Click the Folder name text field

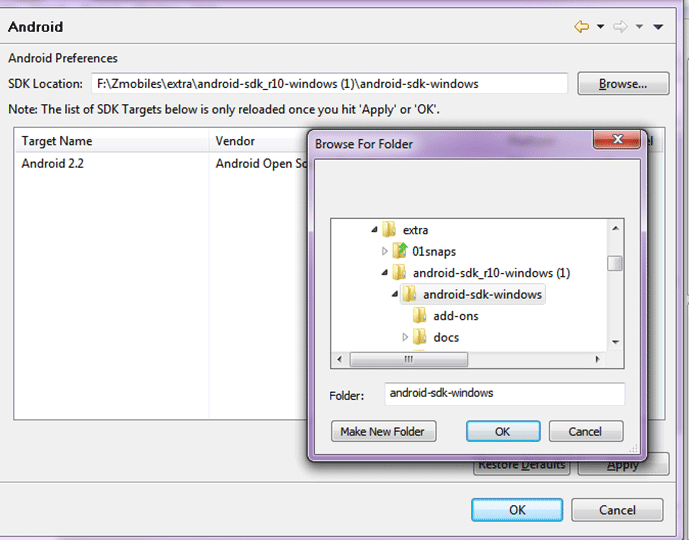[504, 394]
